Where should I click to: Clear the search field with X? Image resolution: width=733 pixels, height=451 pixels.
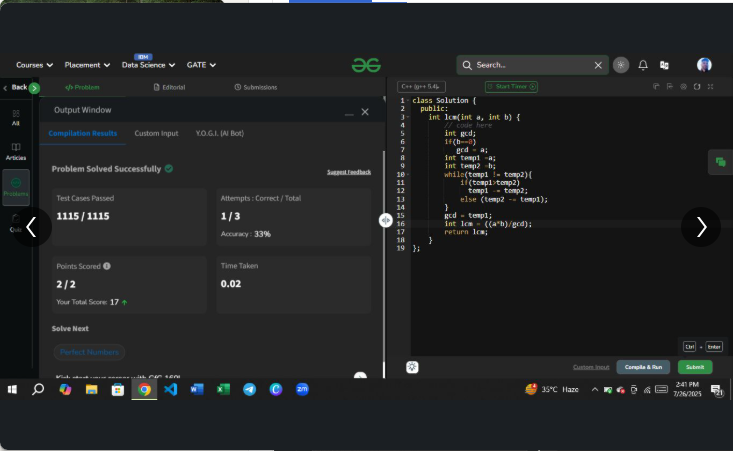(x=598, y=65)
